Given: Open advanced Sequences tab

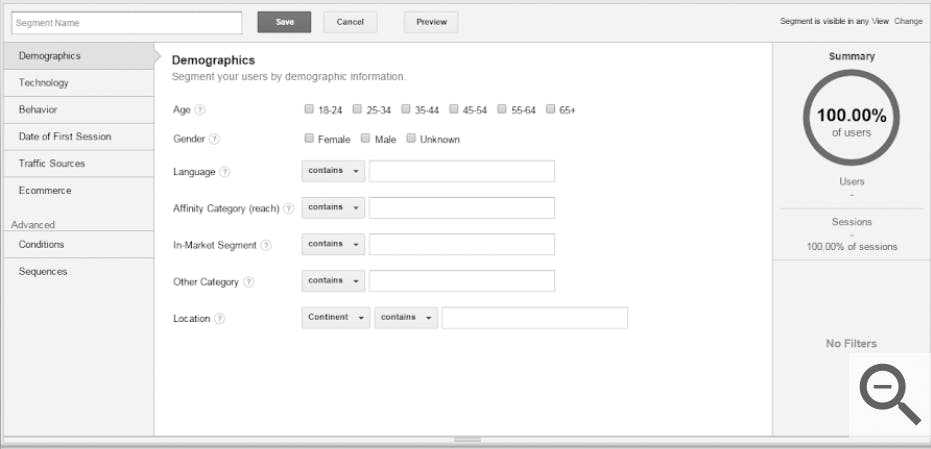Looking at the screenshot, I should coord(79,271).
